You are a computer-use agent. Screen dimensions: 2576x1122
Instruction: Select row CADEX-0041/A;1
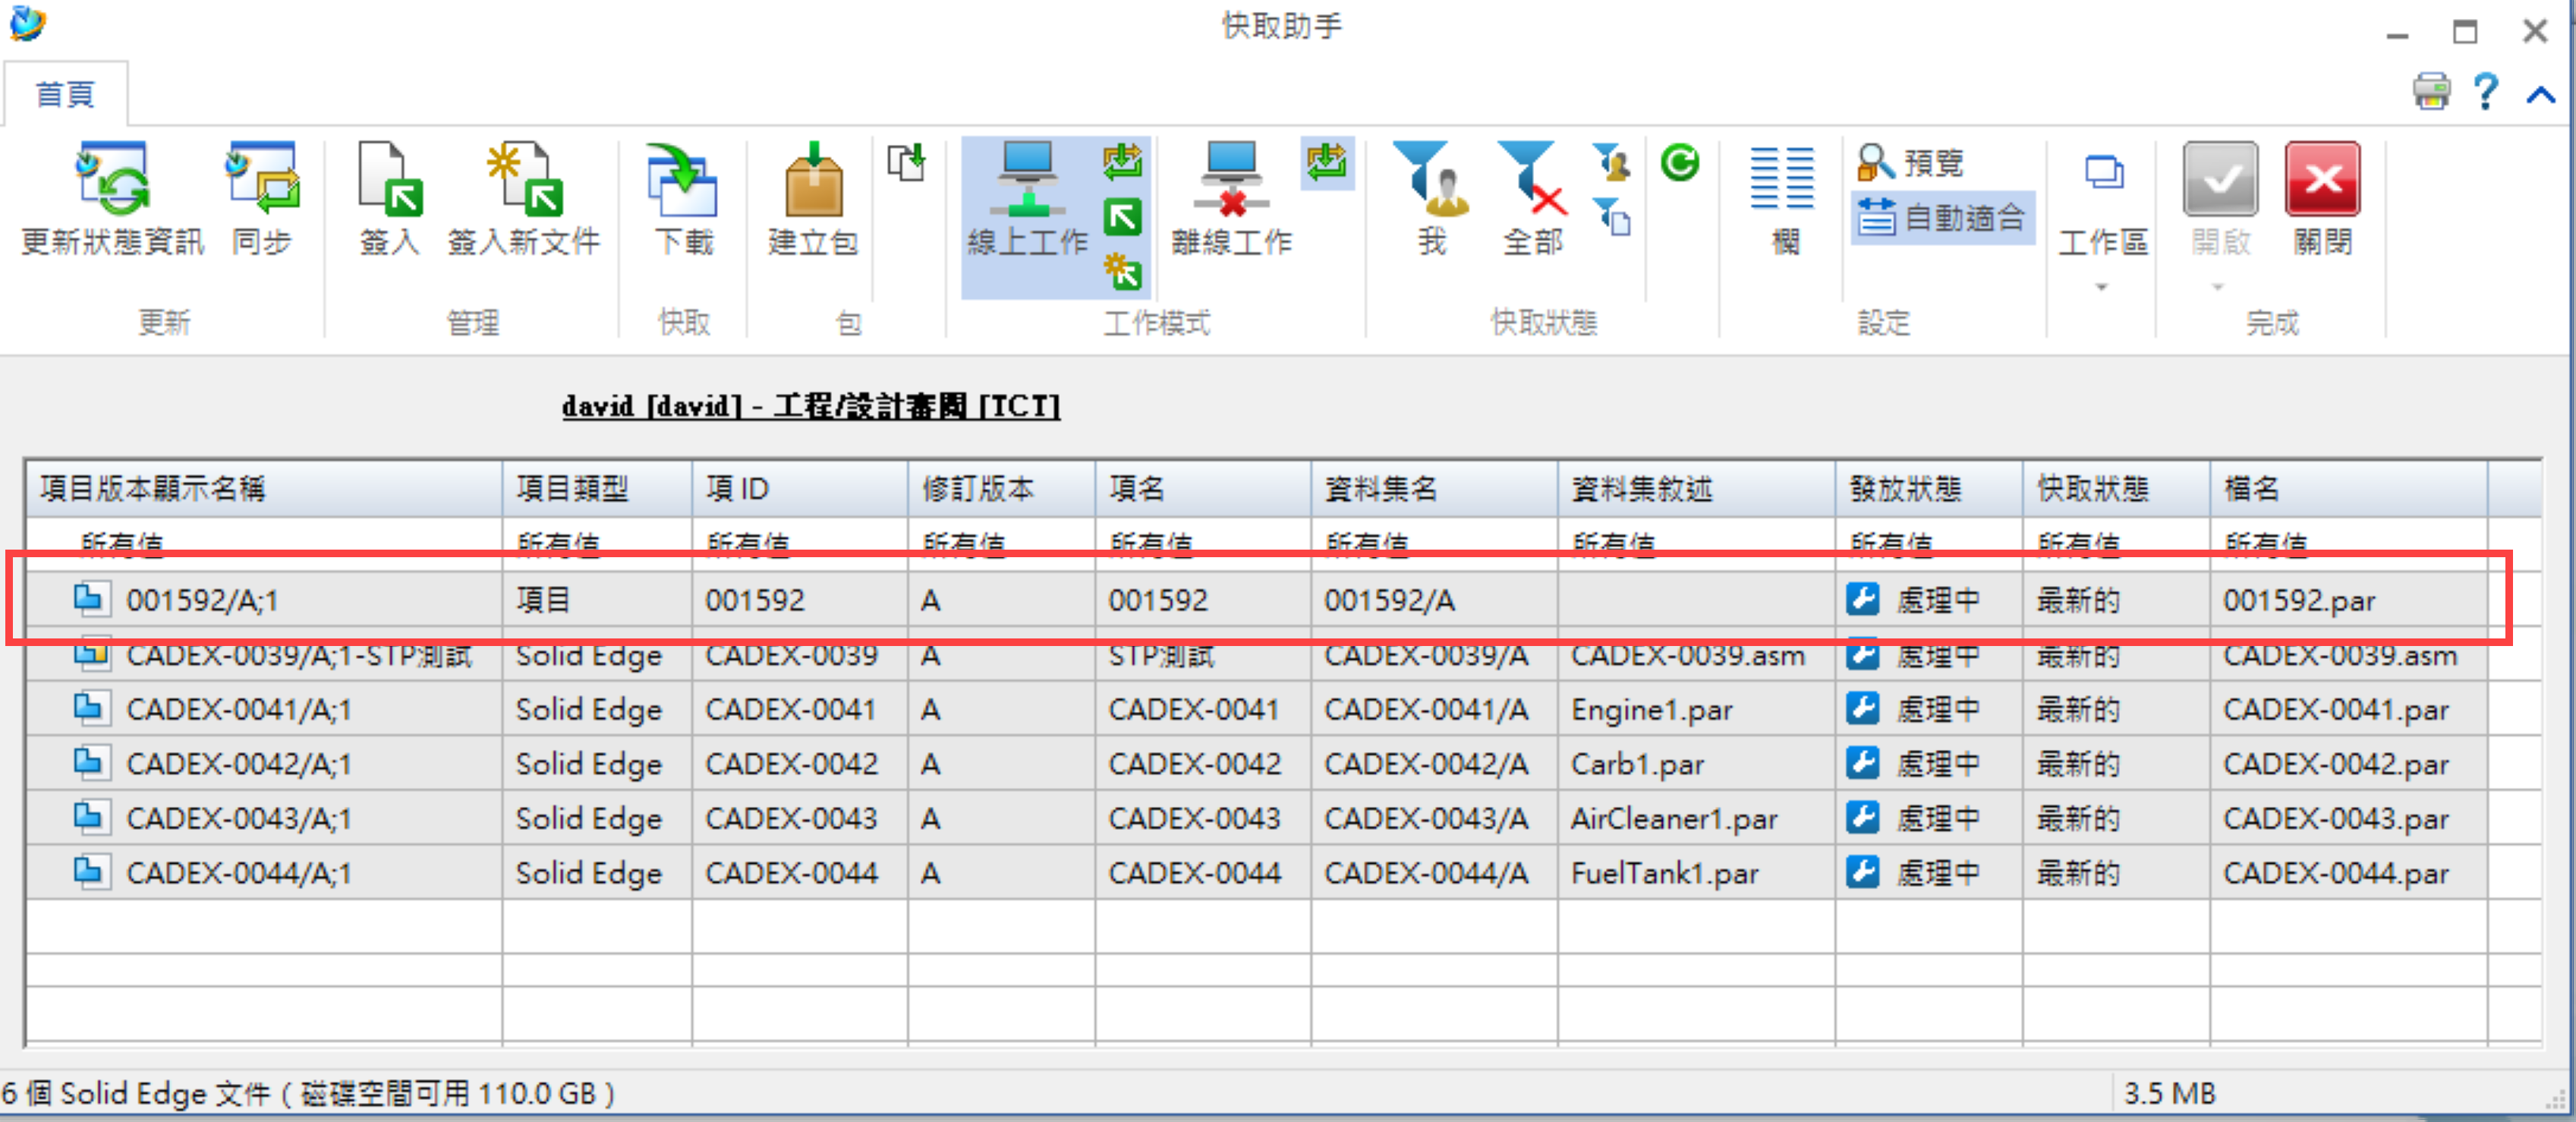point(1256,709)
